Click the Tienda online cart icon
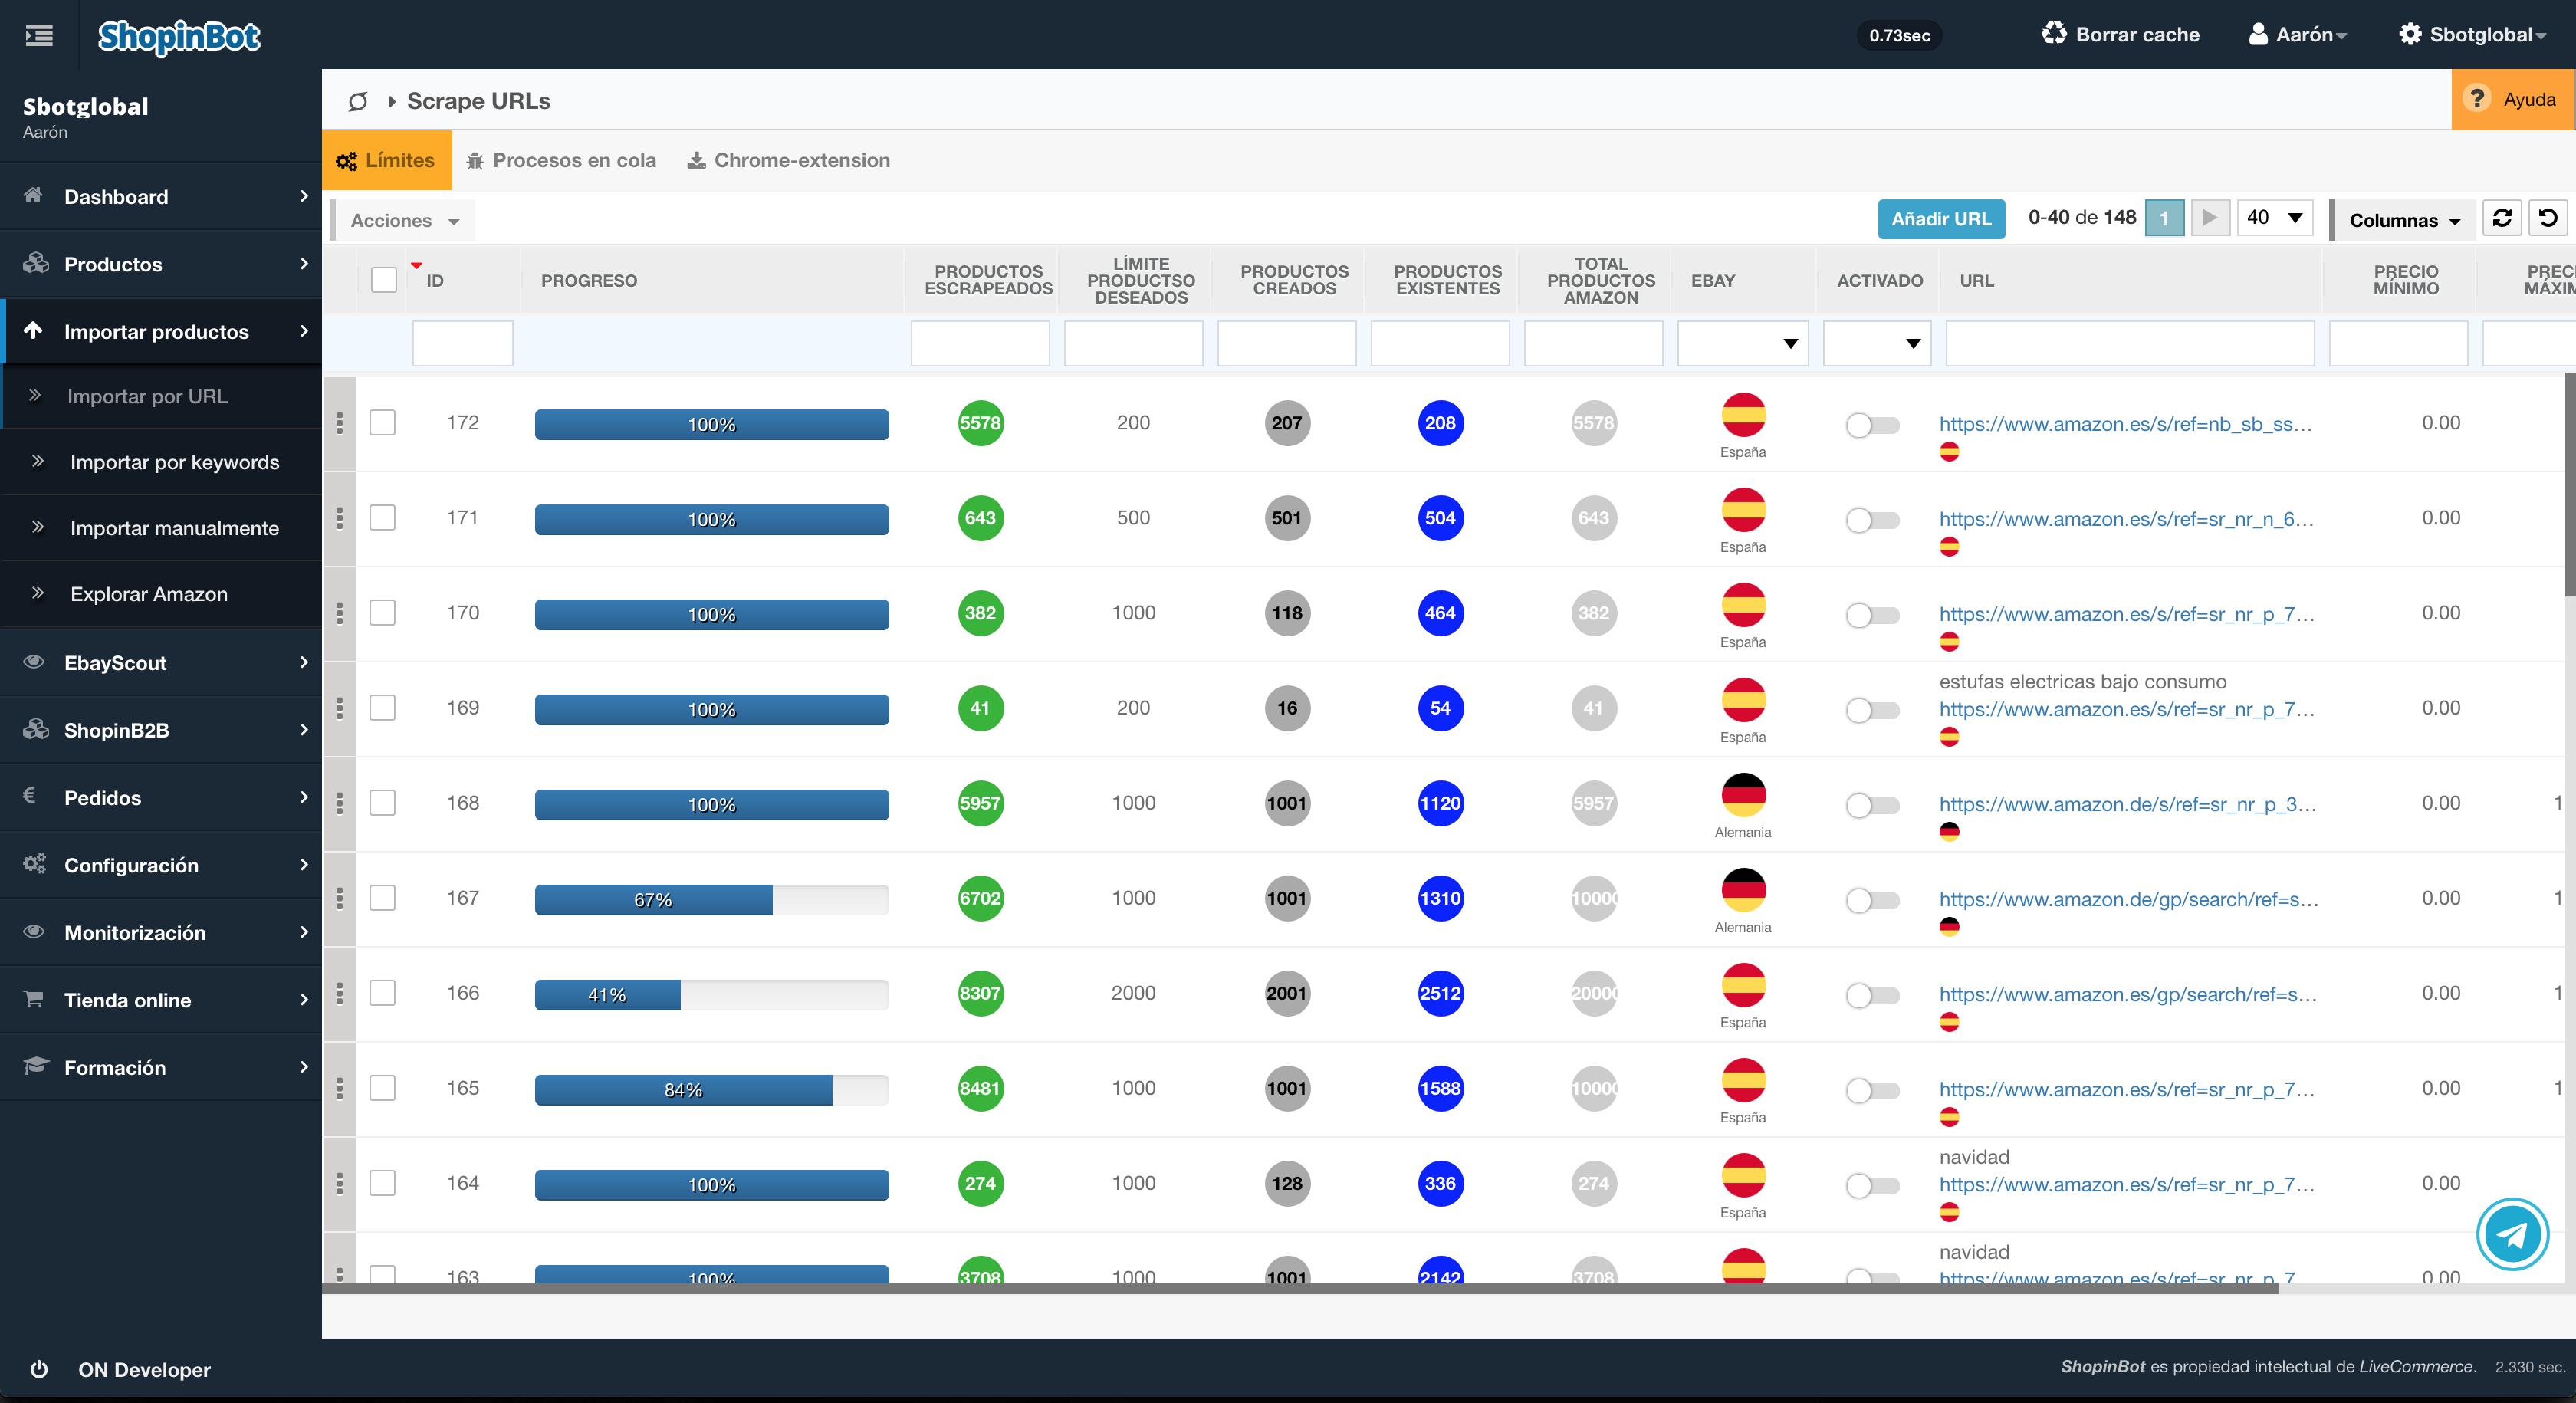This screenshot has width=2576, height=1403. coord(33,998)
